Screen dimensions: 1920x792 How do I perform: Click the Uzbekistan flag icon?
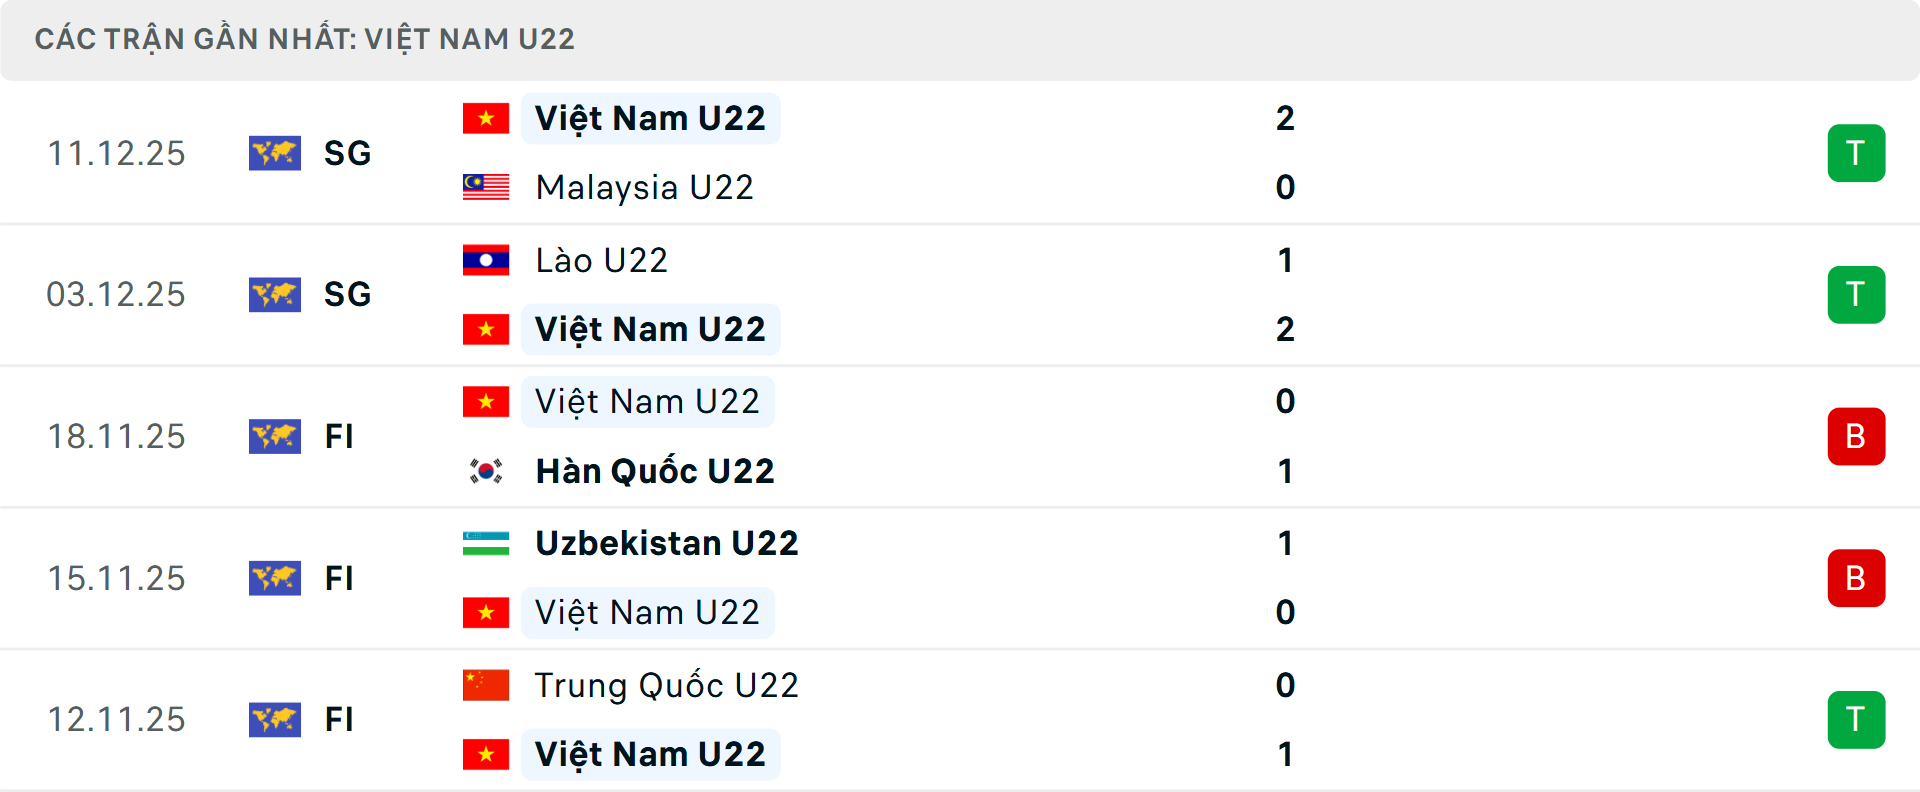click(x=486, y=543)
